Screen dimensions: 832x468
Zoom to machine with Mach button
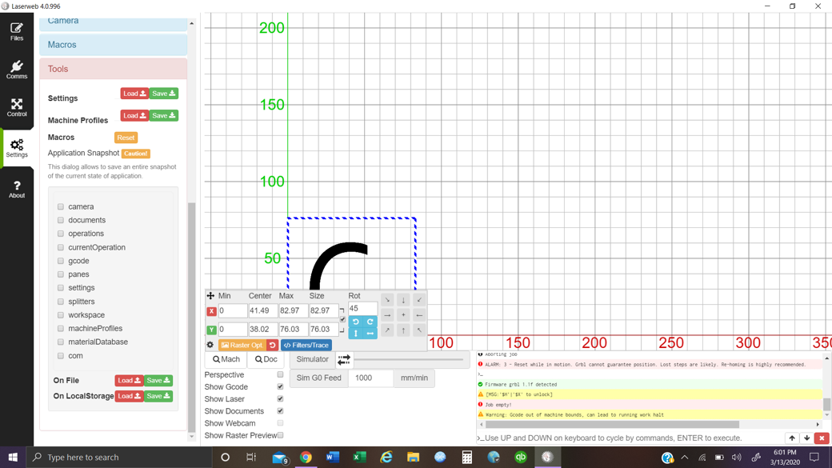226,359
